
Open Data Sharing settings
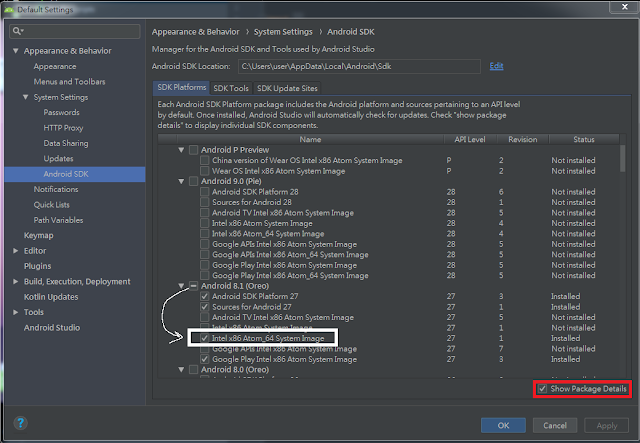(x=66, y=143)
